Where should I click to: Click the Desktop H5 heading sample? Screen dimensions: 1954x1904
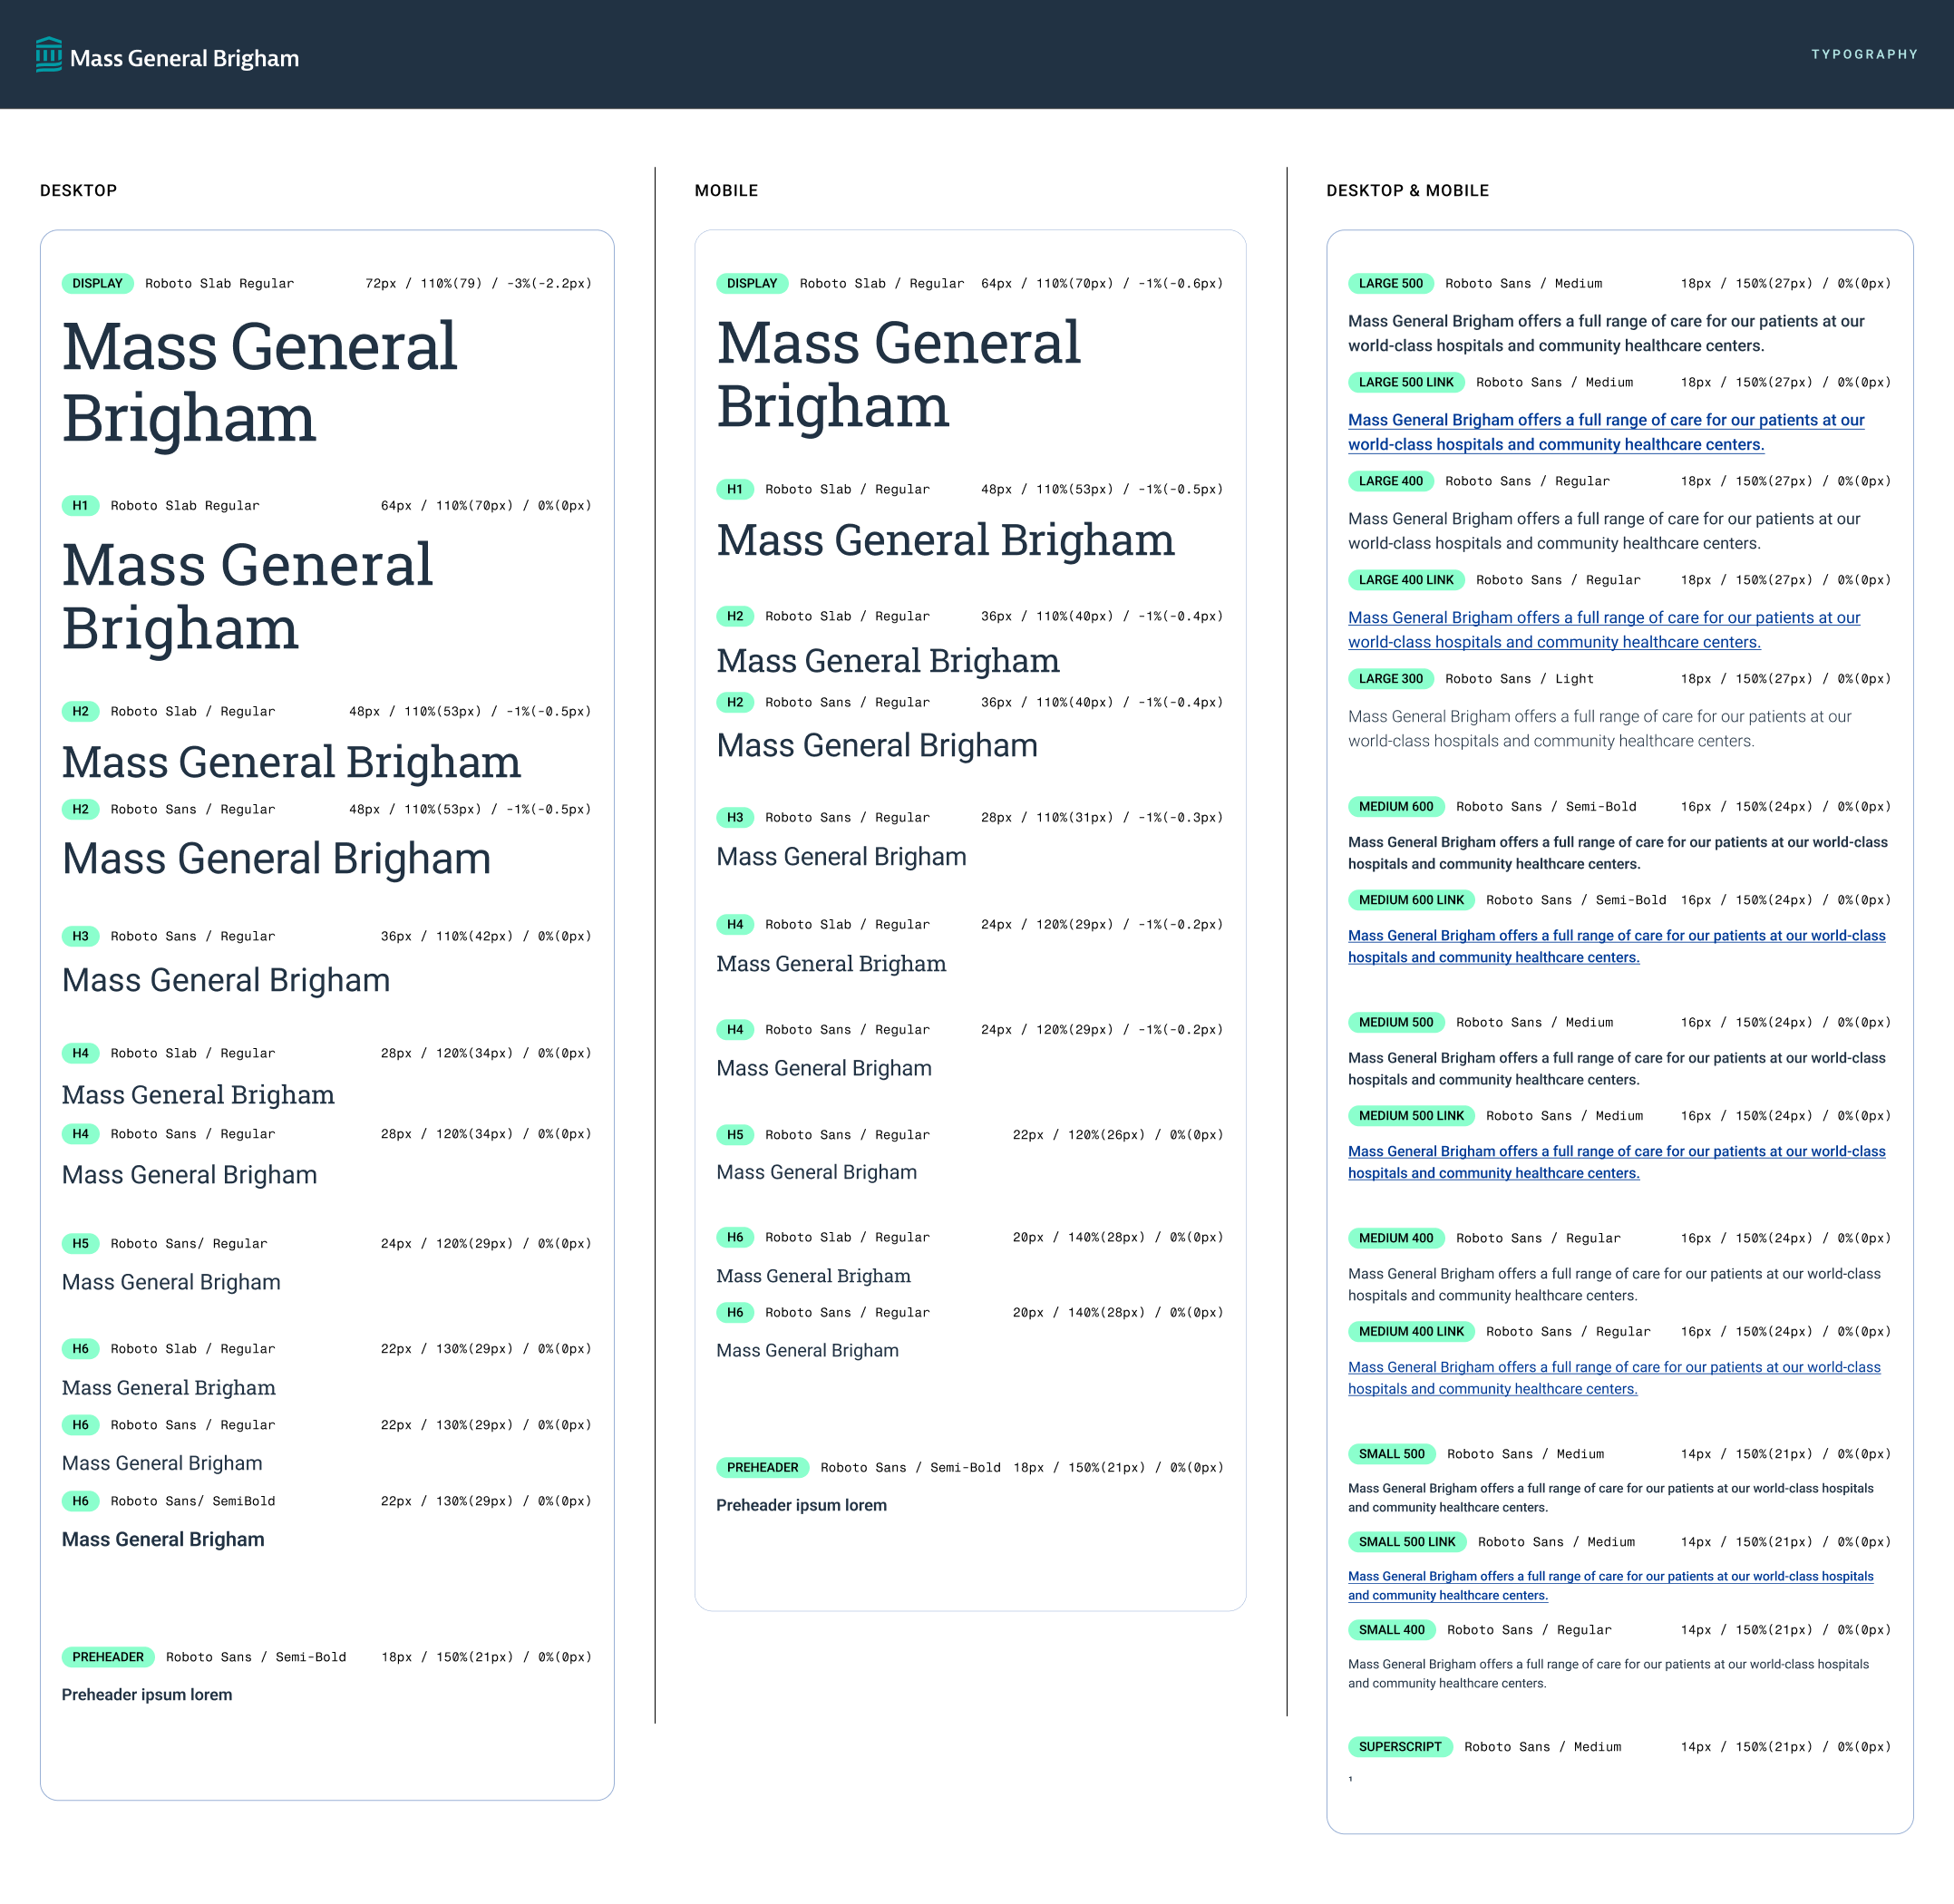[x=171, y=1282]
